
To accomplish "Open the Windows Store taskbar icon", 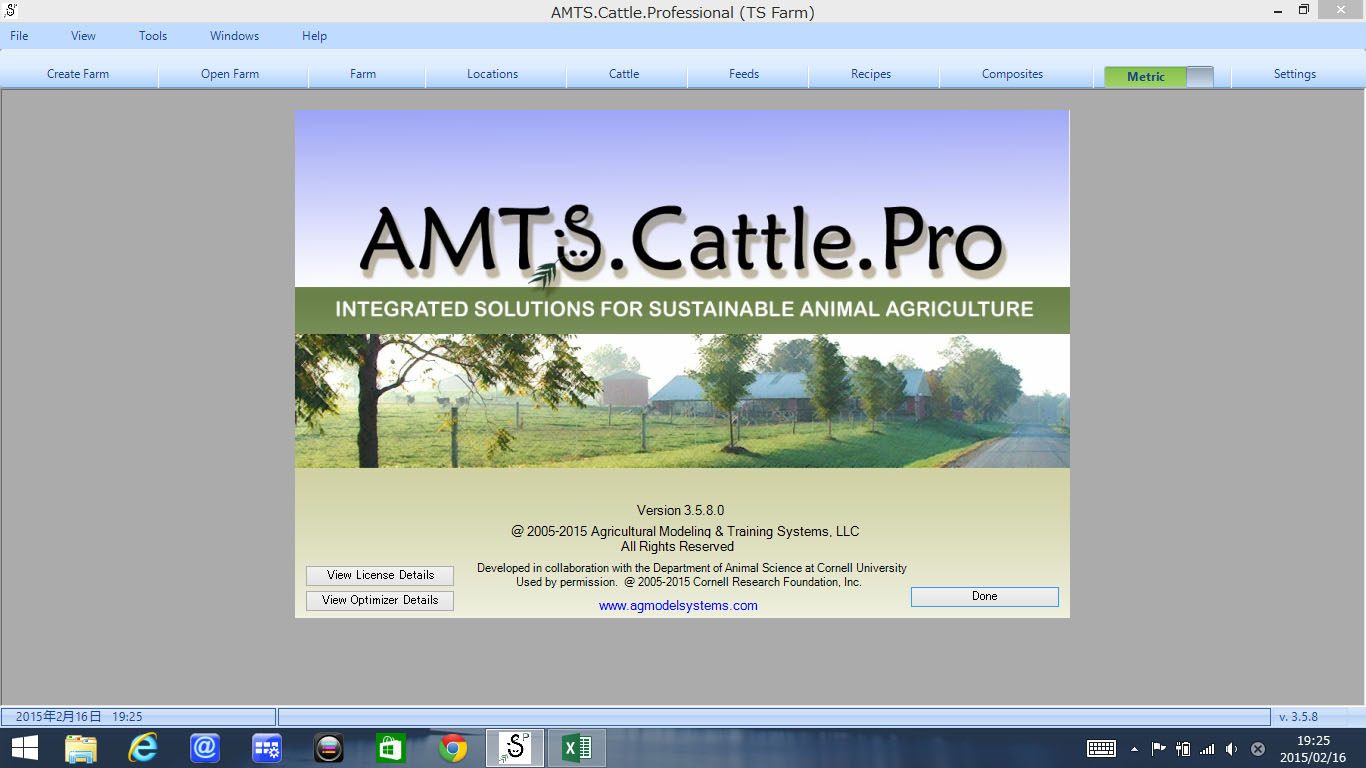I will click(390, 748).
